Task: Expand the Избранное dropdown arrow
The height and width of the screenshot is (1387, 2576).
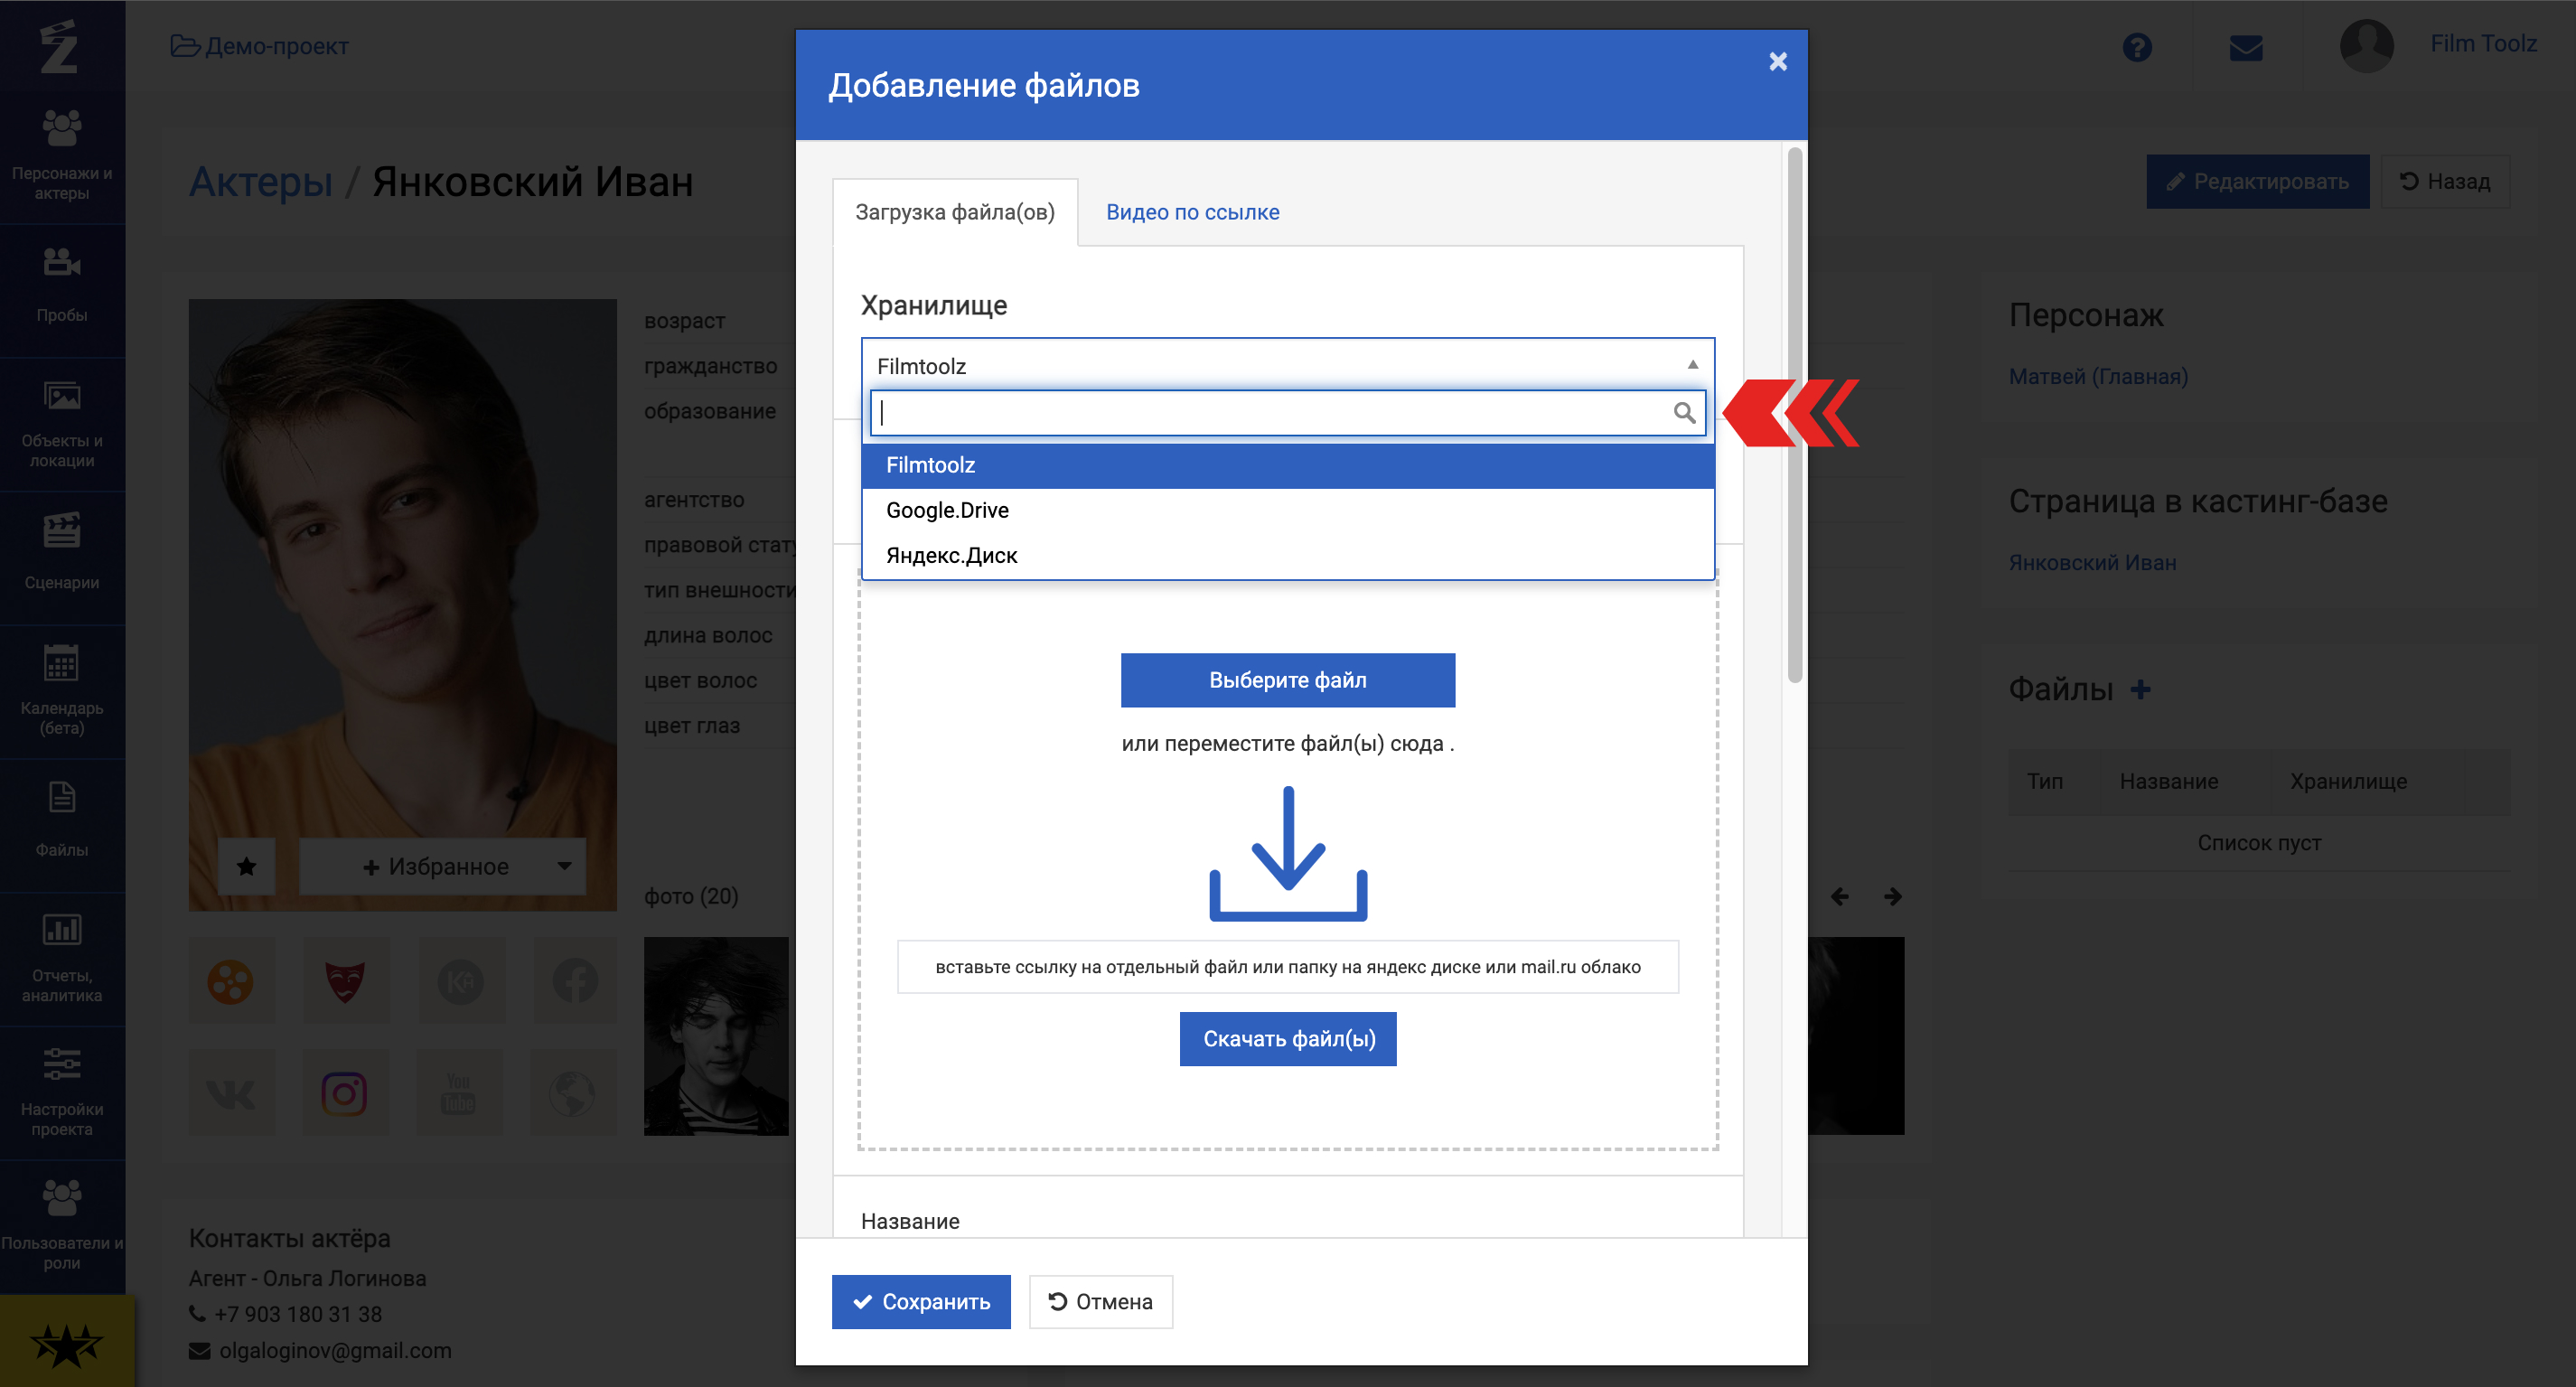Action: point(564,866)
